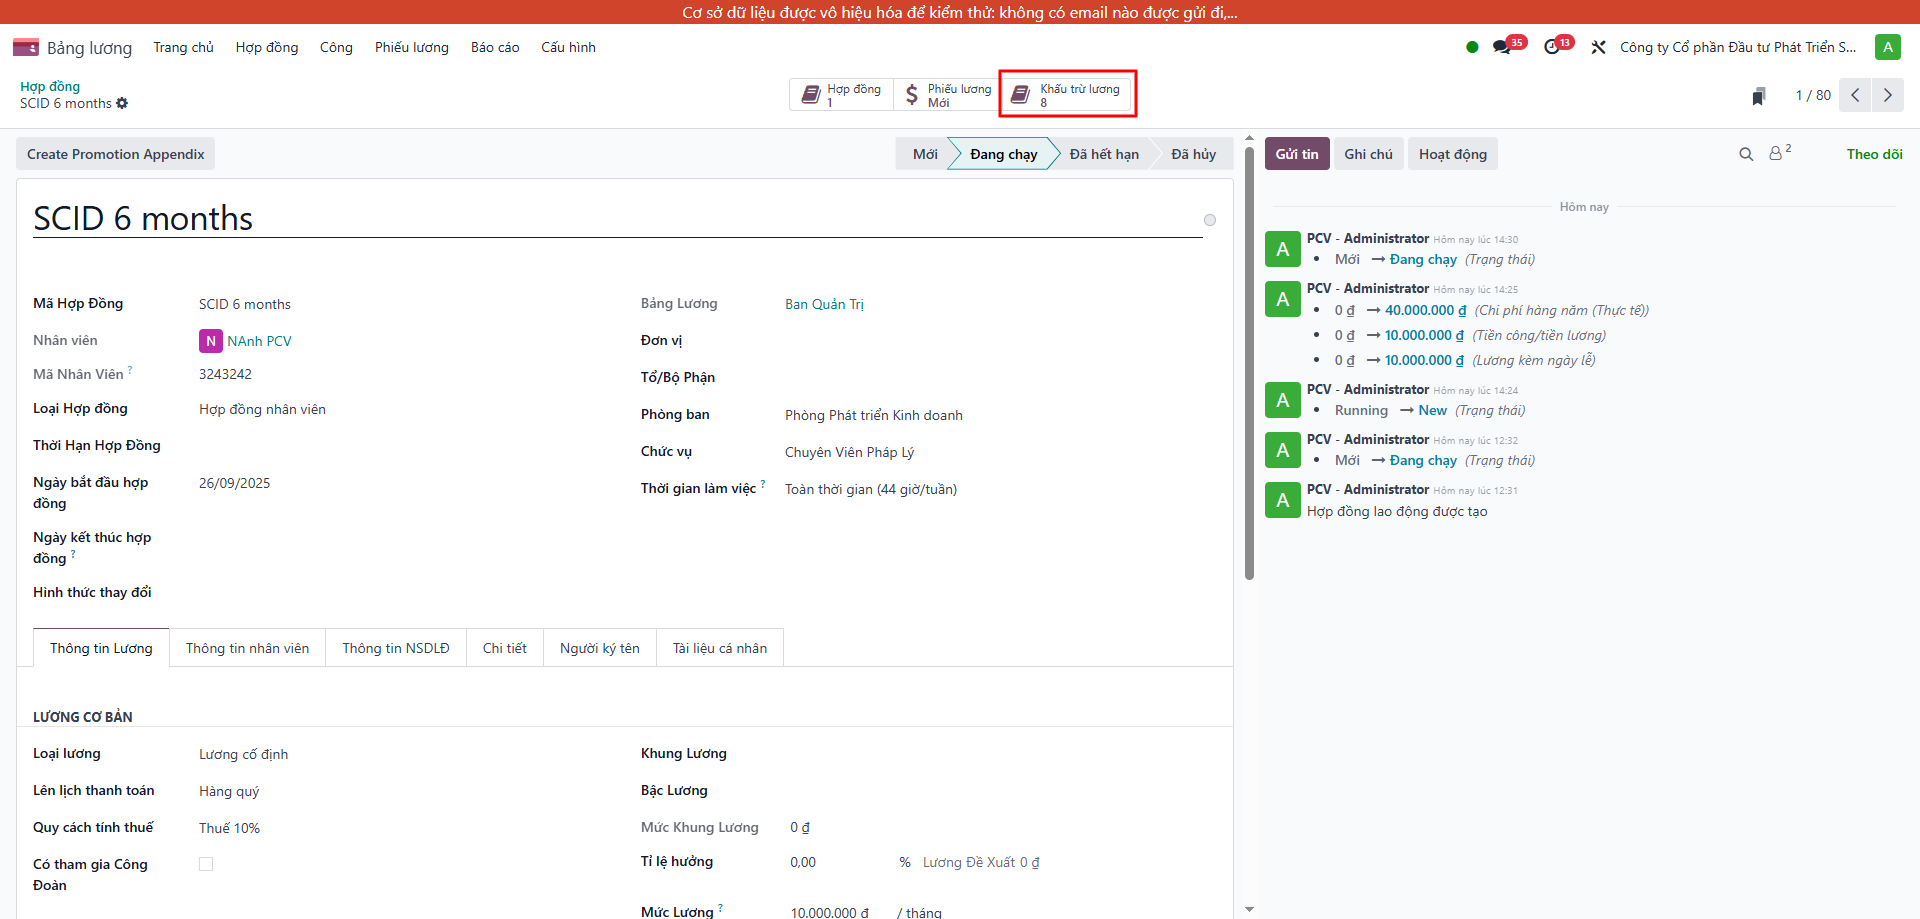This screenshot has width=1920, height=919.
Task: Open the Bảng lương app icon
Action: (x=25, y=47)
